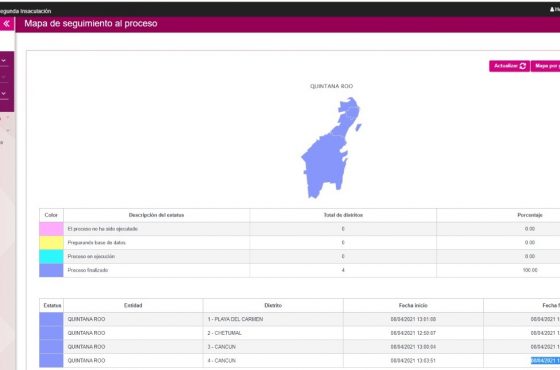Screen dimensions: 560x370
Task: Open the Mapa por button
Action: coord(546,66)
